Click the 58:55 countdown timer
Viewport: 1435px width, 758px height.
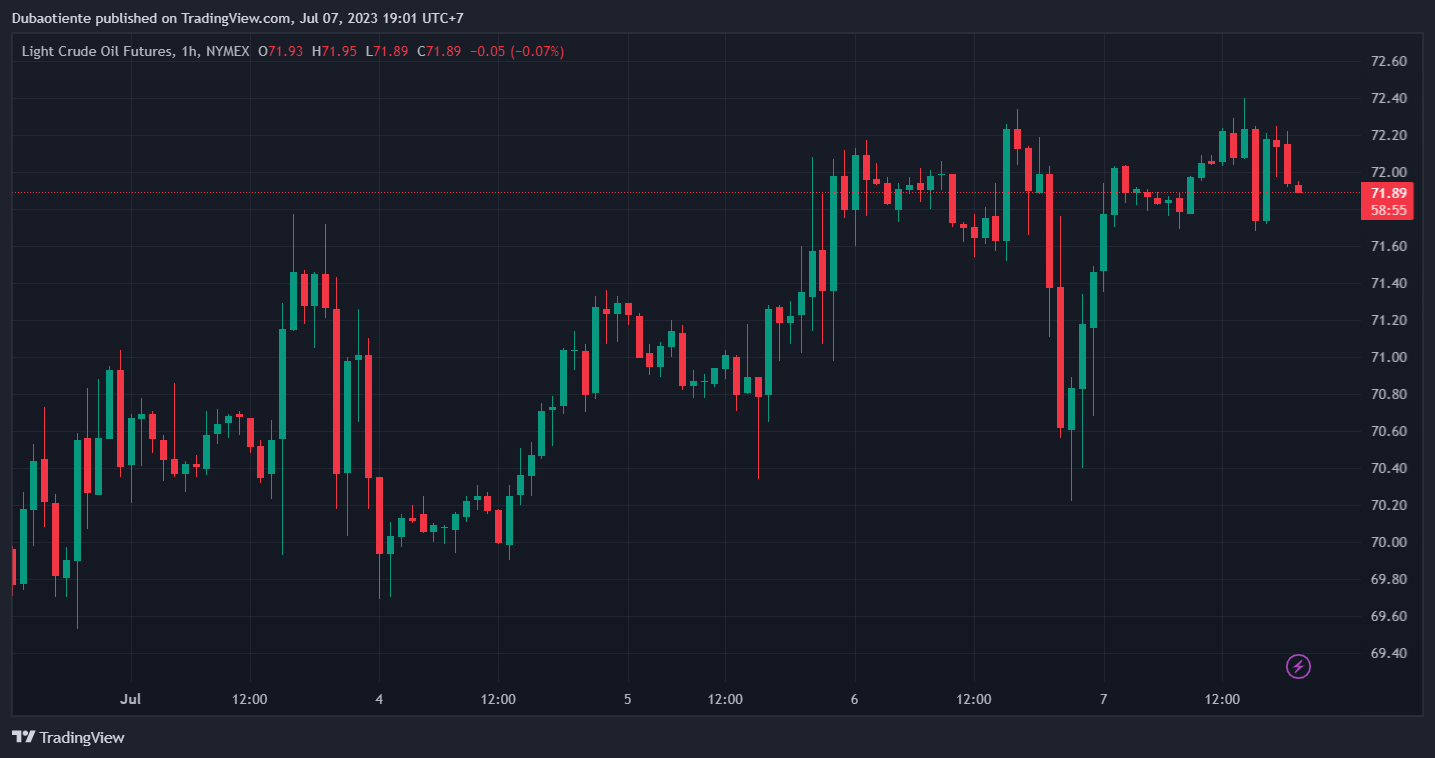(x=1389, y=210)
